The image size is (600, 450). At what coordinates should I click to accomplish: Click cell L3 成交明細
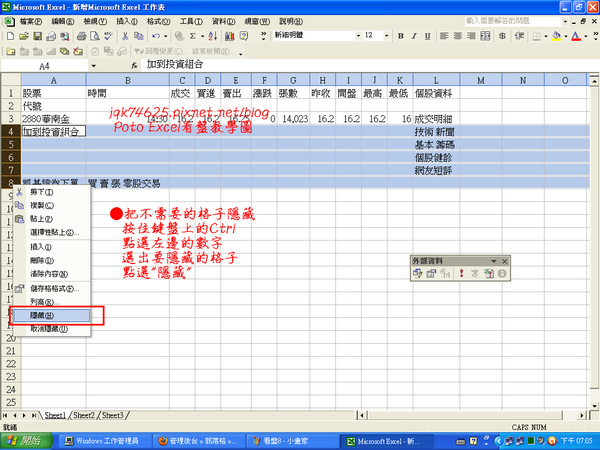pyautogui.click(x=436, y=119)
